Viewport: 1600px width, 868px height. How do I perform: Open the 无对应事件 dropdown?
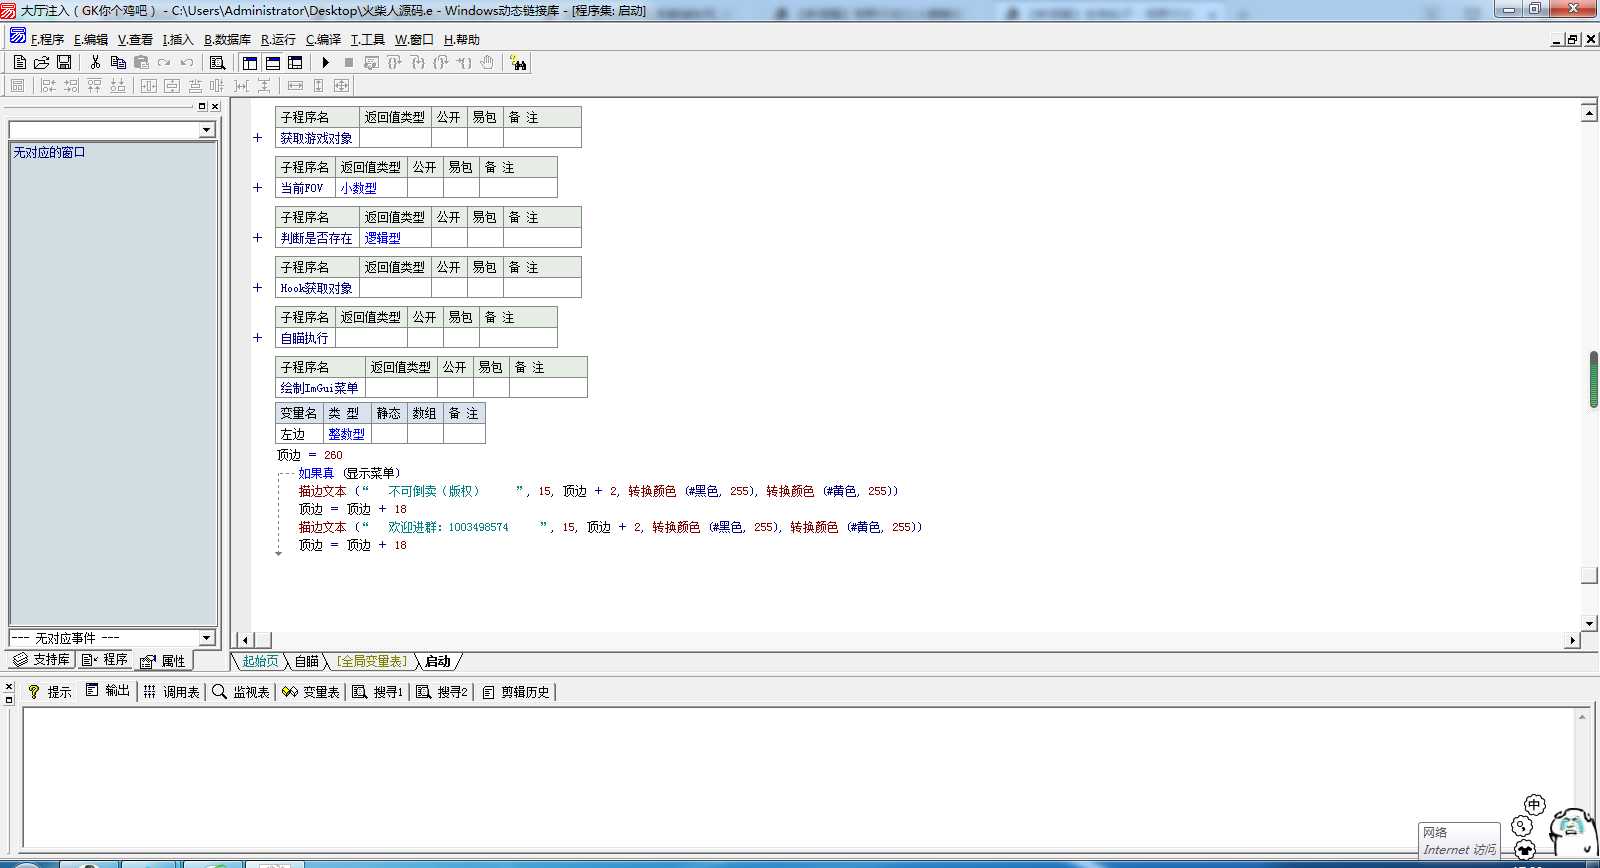click(207, 638)
